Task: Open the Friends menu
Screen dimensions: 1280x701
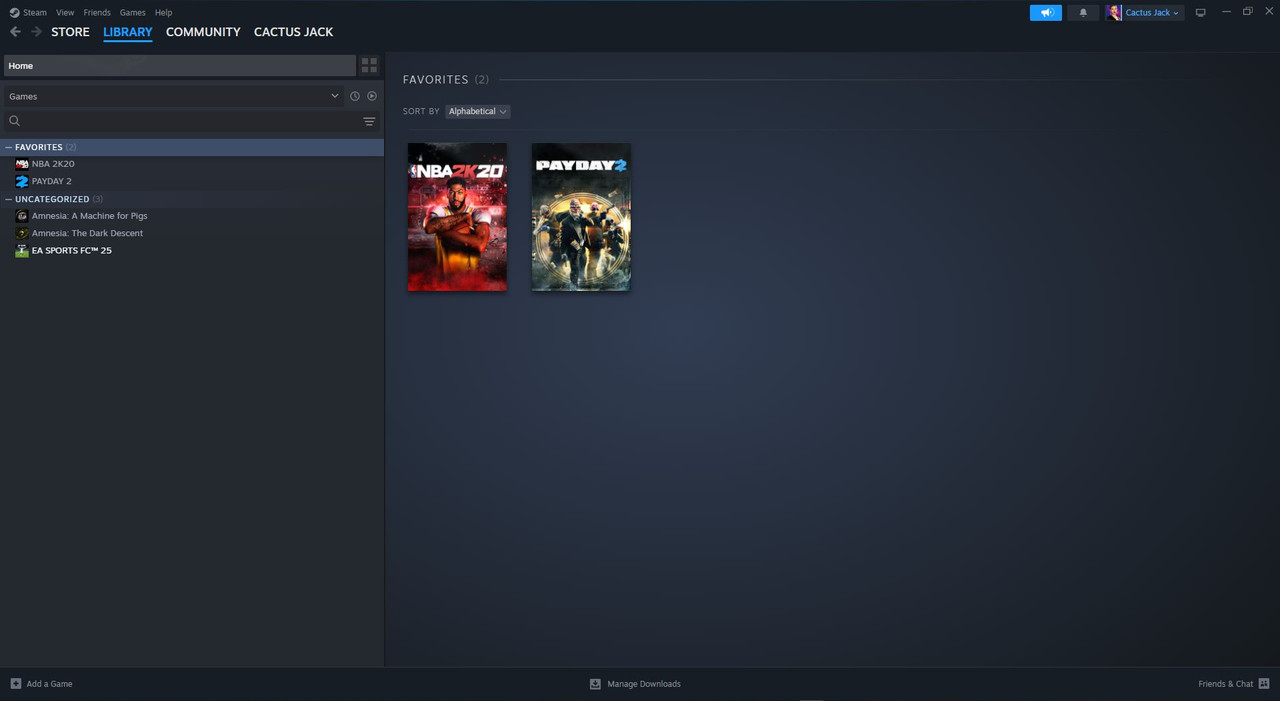Action: [x=97, y=13]
